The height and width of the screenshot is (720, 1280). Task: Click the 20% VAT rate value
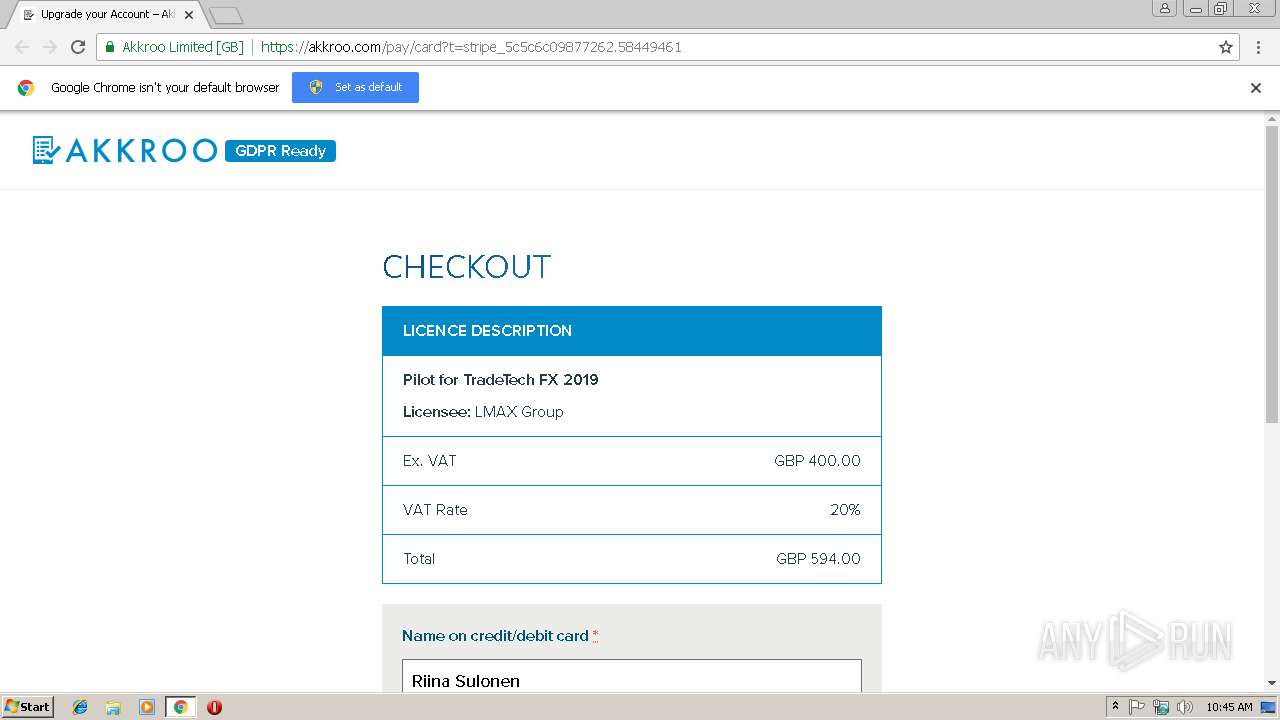pos(845,510)
